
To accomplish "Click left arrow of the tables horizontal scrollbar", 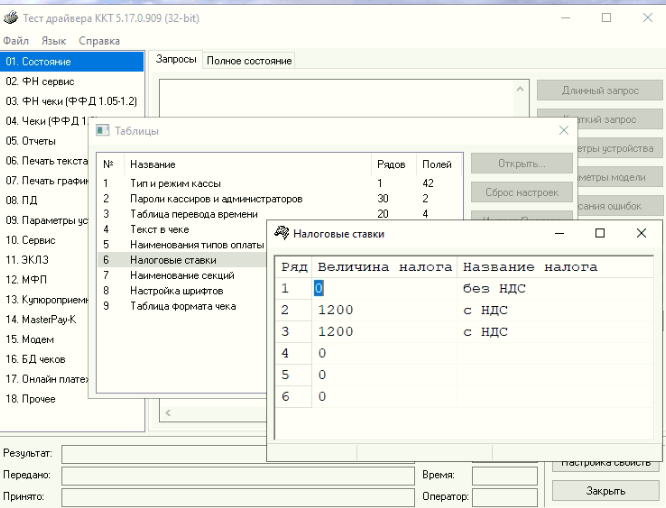I will [167, 412].
